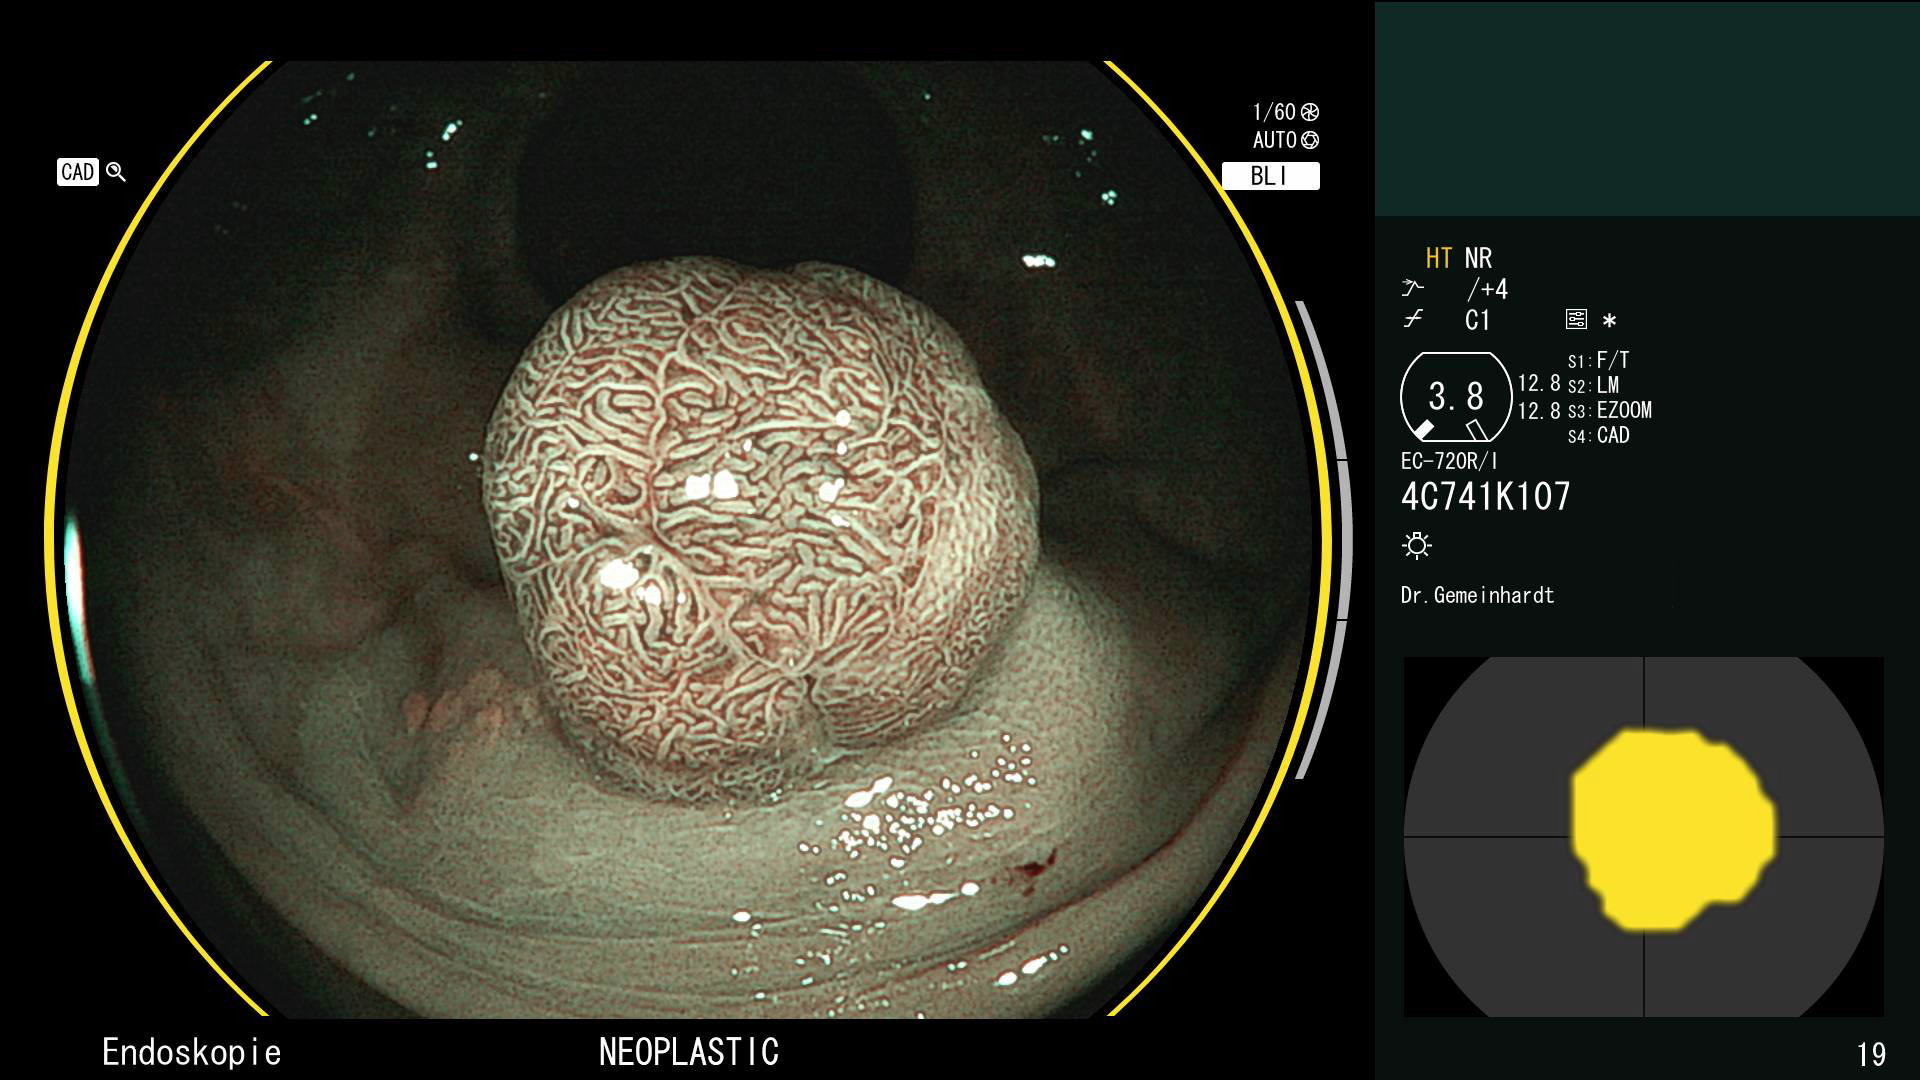Click the NEOPLASTIC classification label

[x=688, y=1052]
